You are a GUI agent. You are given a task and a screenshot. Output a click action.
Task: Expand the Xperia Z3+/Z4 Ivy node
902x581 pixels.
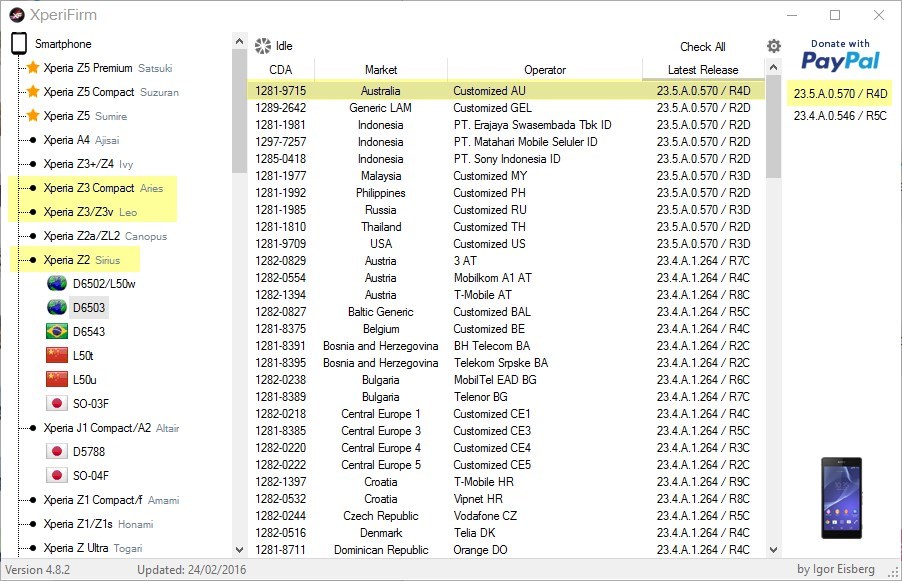pos(33,164)
